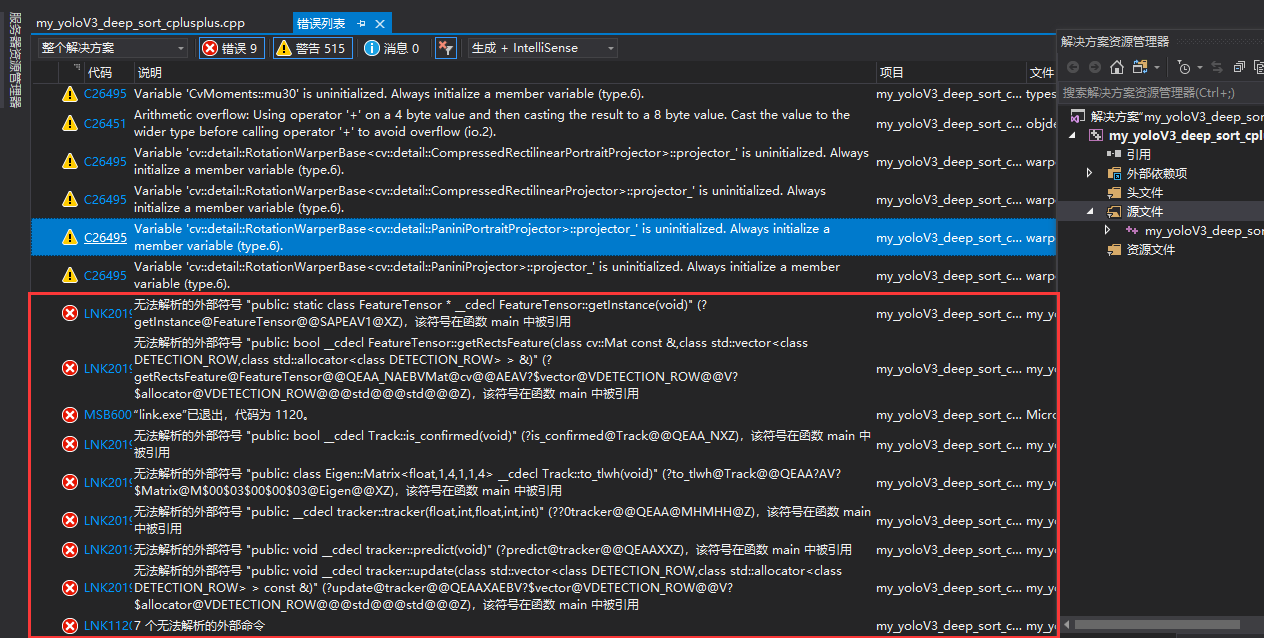Open dropdown arrow beside pending changes filter
The height and width of the screenshot is (638, 1264).
(1200, 67)
